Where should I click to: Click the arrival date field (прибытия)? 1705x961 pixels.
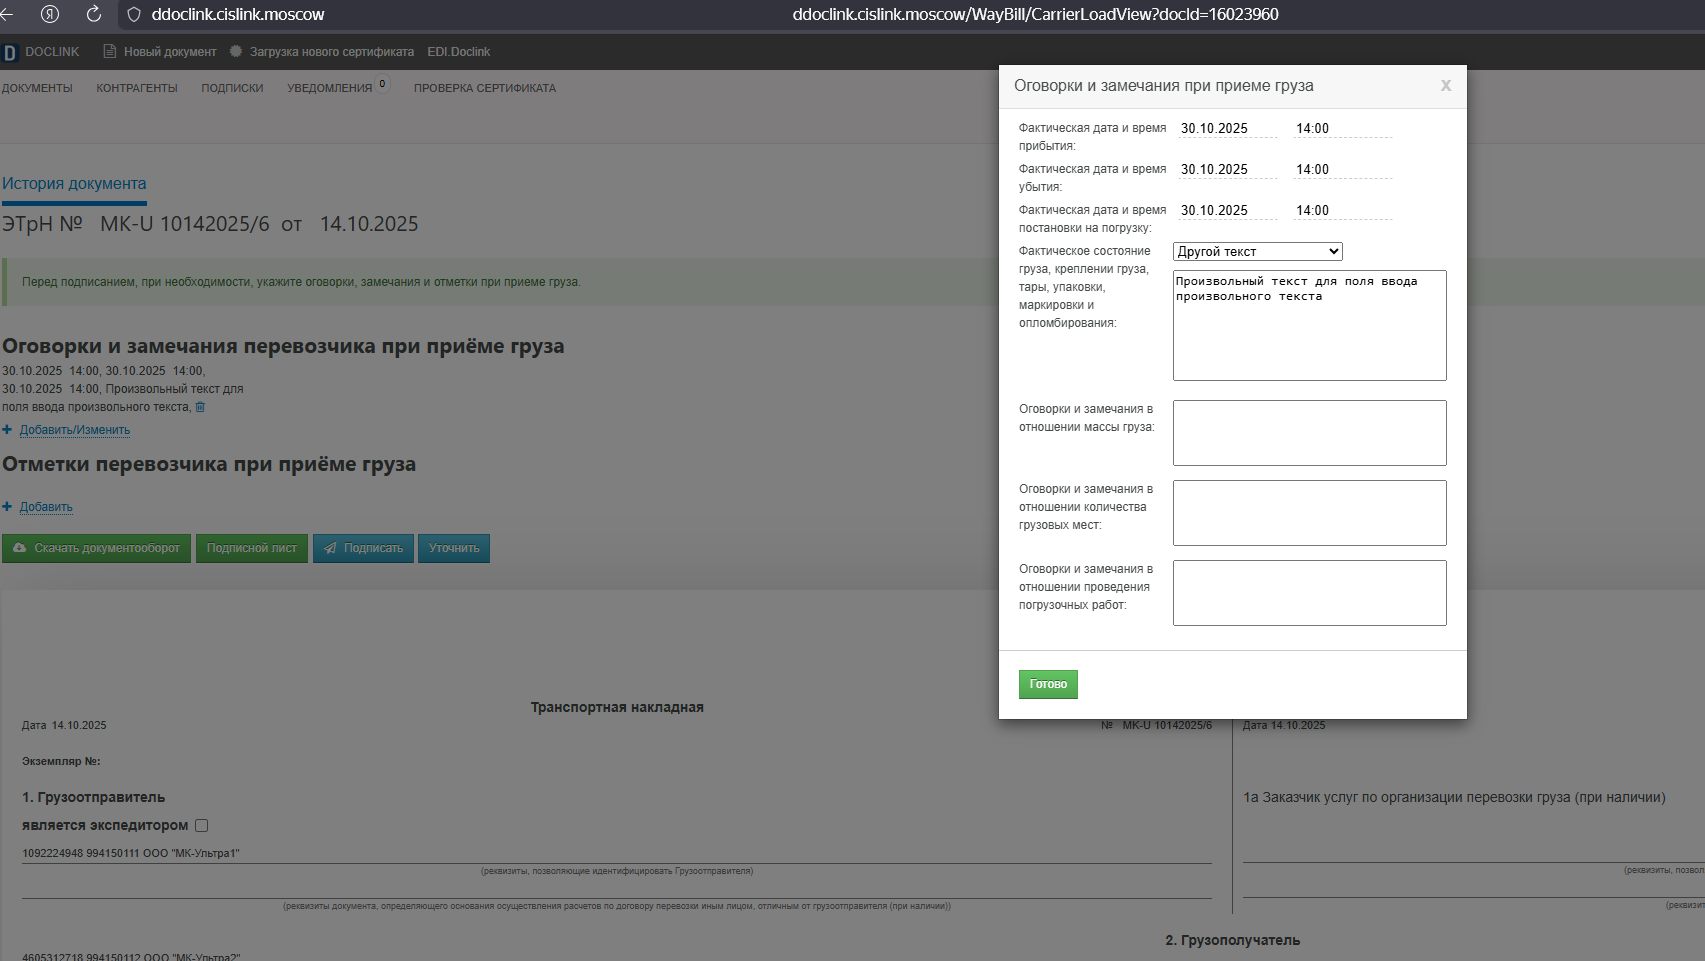coord(1227,128)
